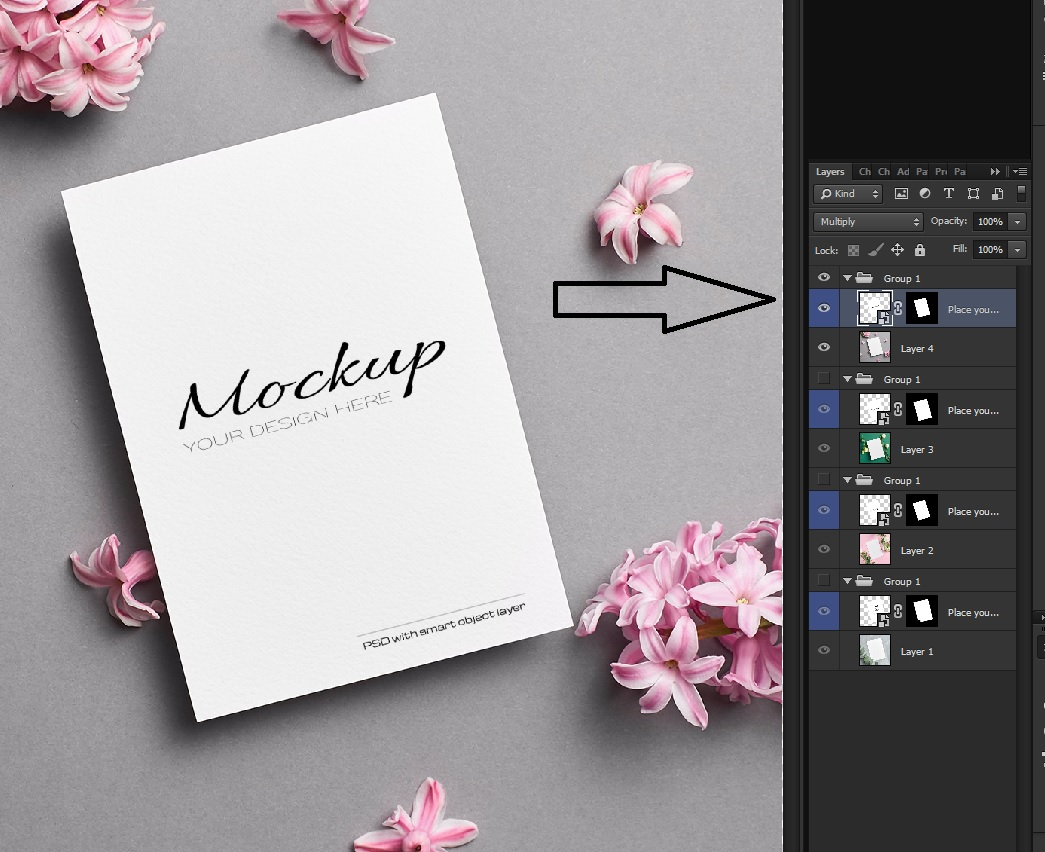
Task: Click the lock all padlock icon
Action: pos(920,250)
